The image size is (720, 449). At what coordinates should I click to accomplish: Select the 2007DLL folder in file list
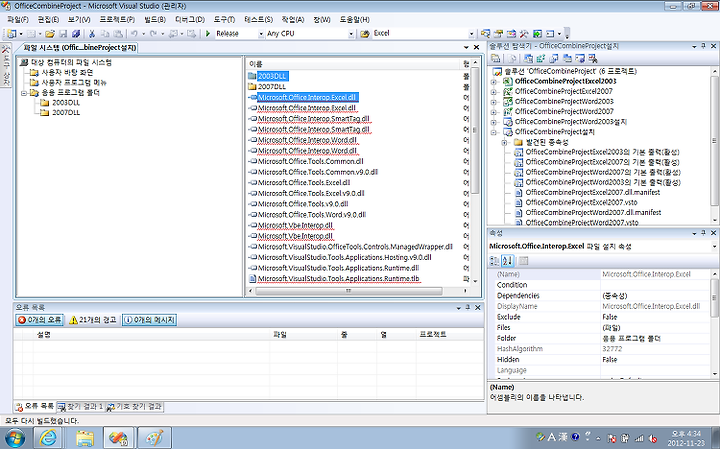pyautogui.click(x=271, y=87)
